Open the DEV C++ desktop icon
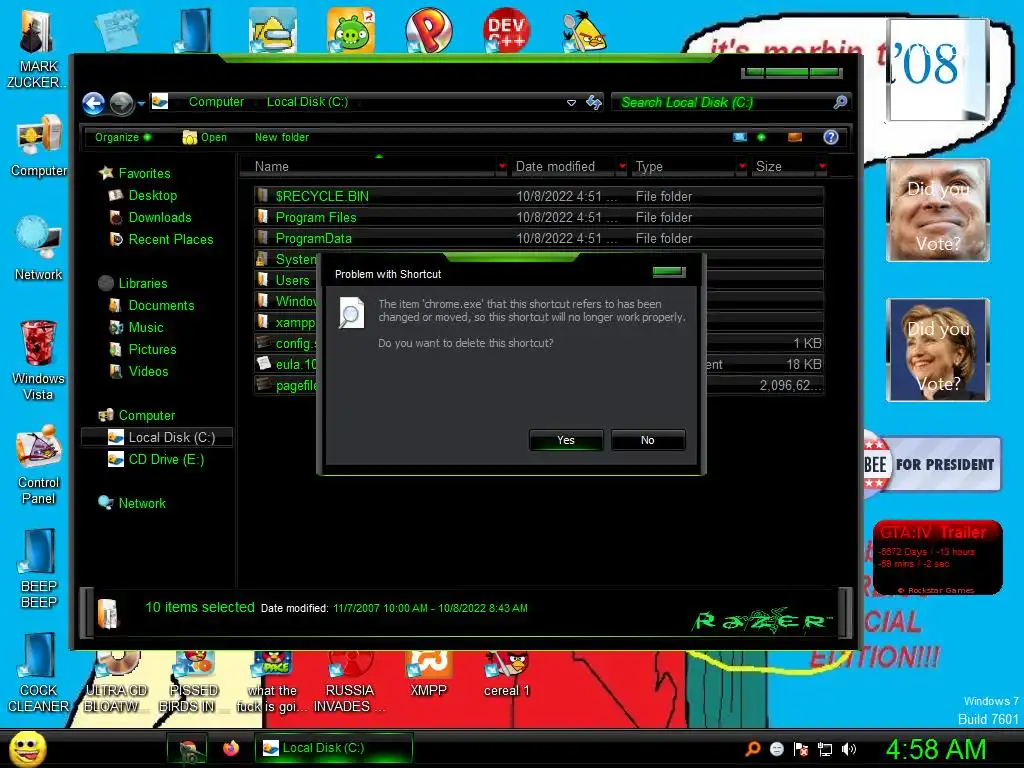Viewport: 1024px width, 768px height. point(506,29)
